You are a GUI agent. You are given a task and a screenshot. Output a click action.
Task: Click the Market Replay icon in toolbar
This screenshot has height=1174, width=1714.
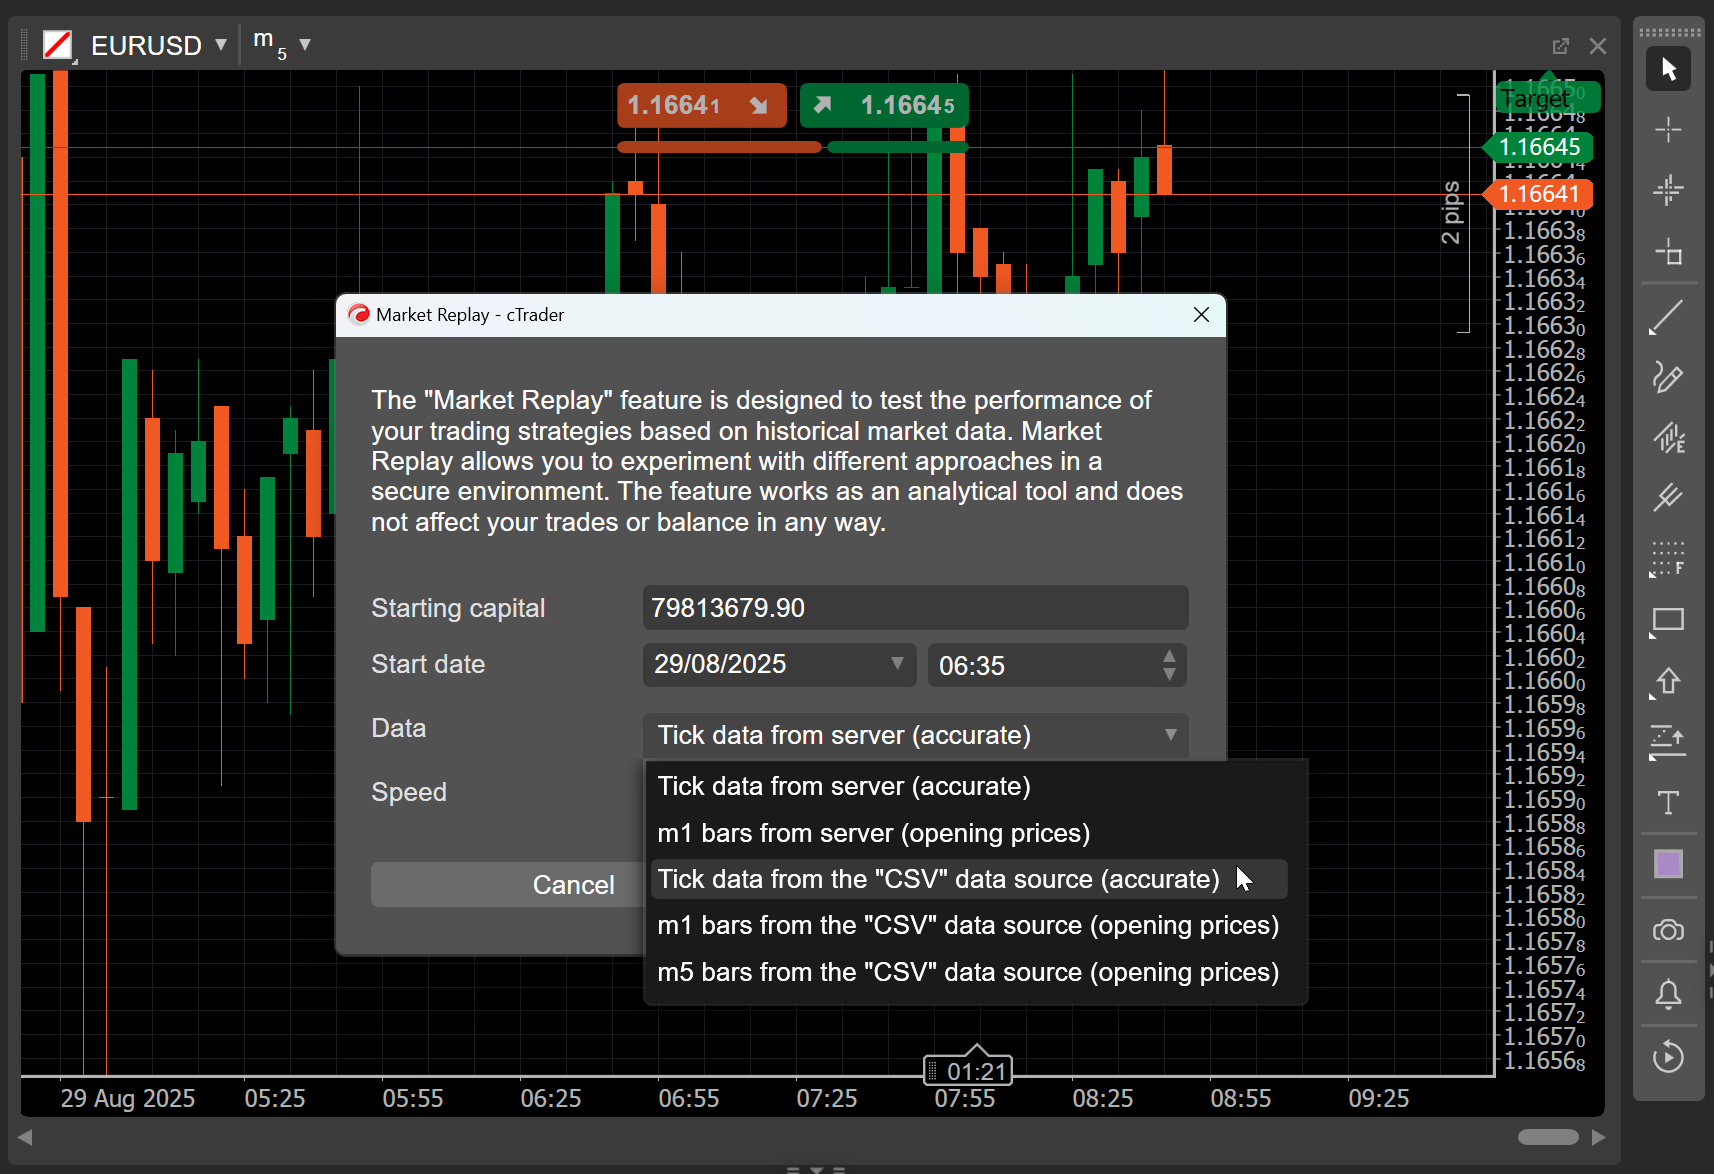(1667, 1056)
